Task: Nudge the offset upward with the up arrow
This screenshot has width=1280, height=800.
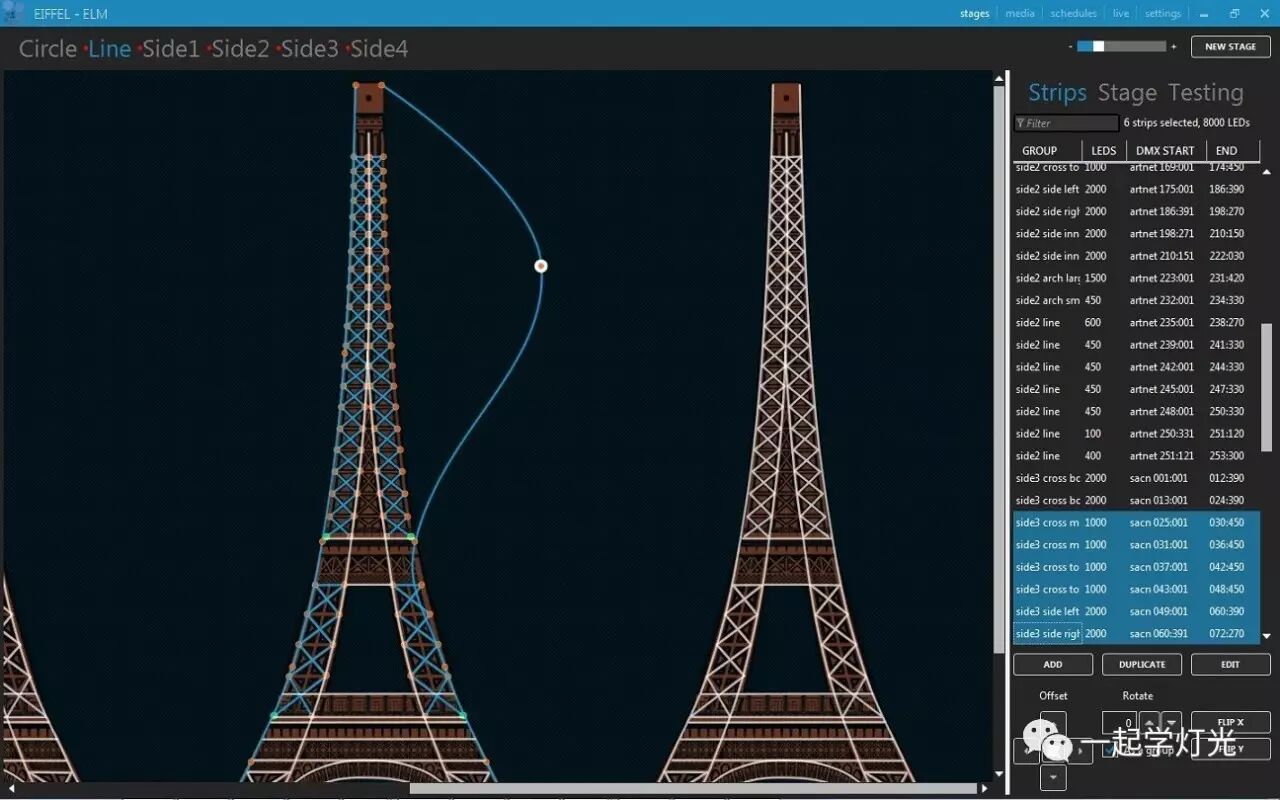Action: (1053, 723)
